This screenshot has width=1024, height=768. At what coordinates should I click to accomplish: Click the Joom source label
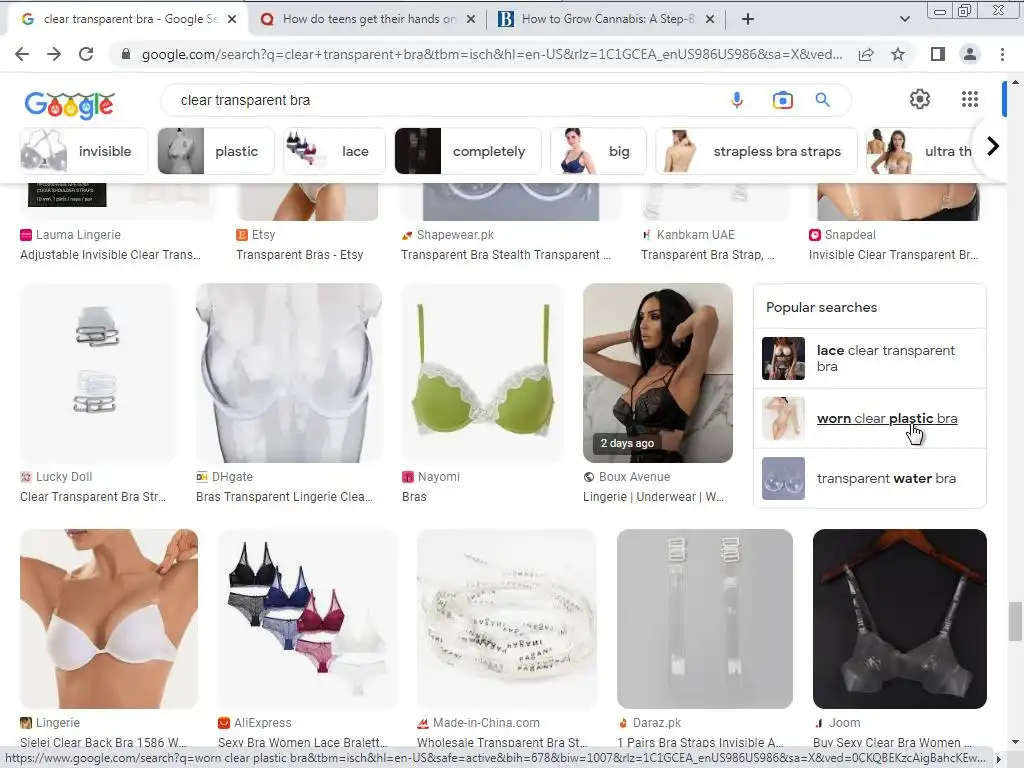point(844,723)
